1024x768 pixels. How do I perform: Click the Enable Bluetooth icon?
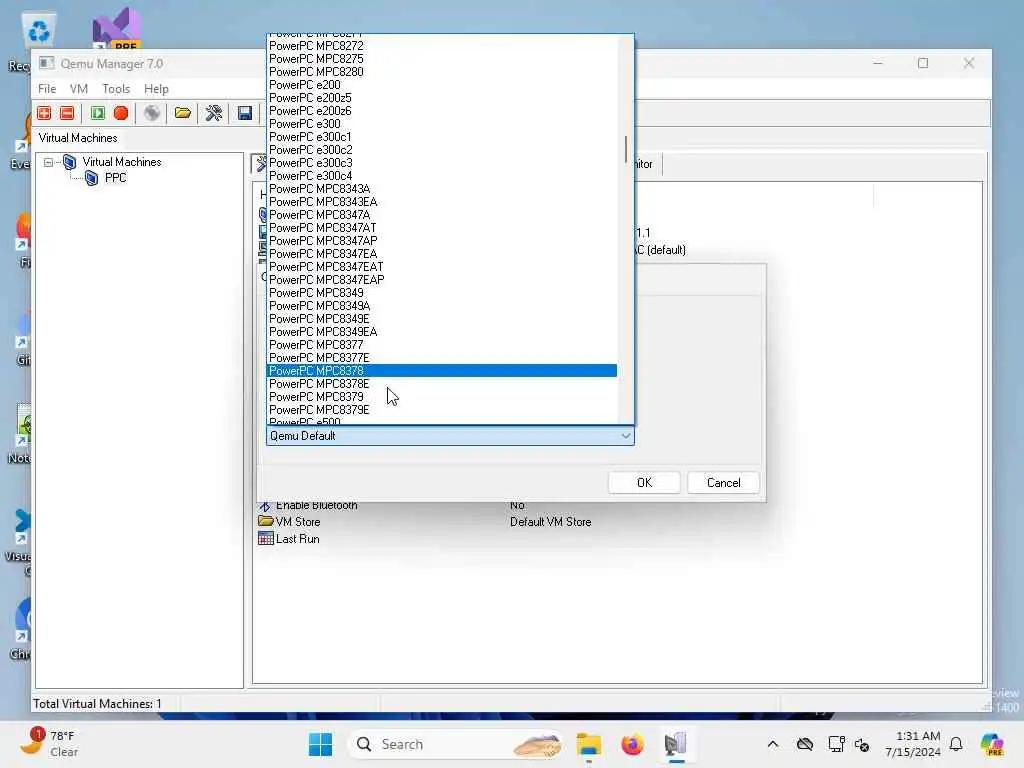pos(264,505)
